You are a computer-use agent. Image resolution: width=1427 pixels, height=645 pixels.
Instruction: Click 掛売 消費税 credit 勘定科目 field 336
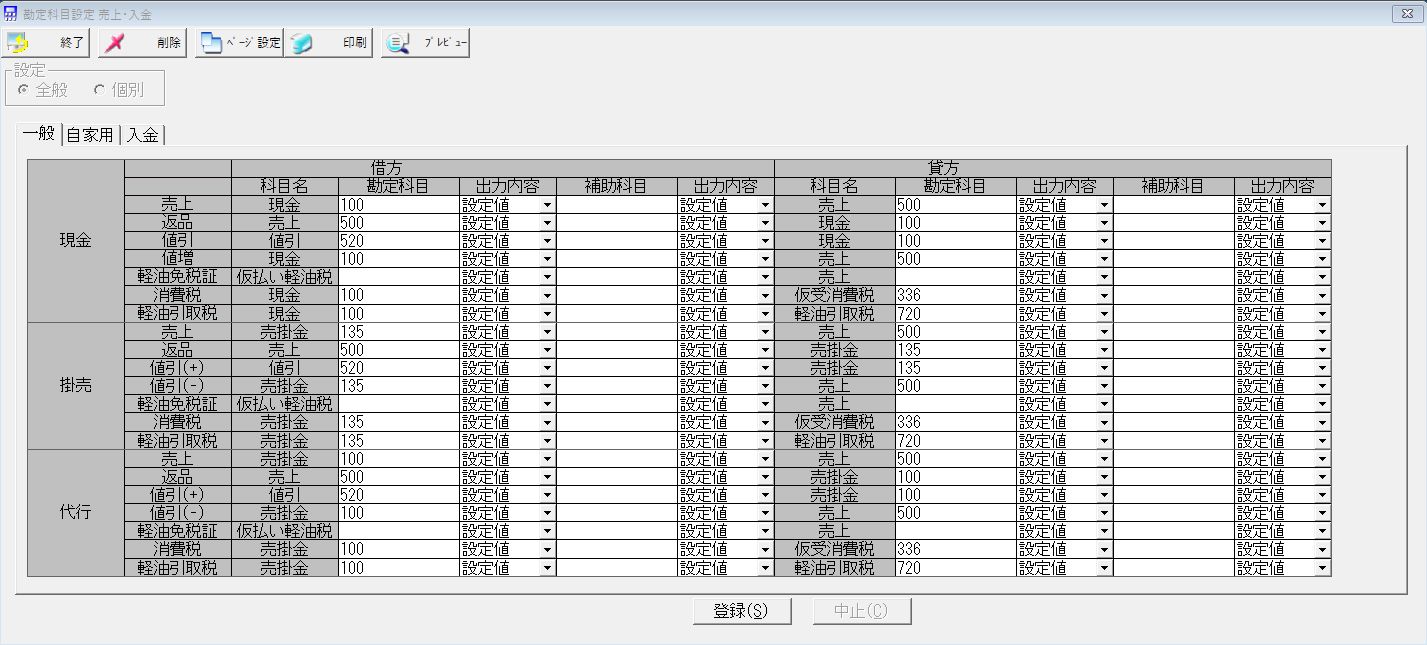(955, 422)
